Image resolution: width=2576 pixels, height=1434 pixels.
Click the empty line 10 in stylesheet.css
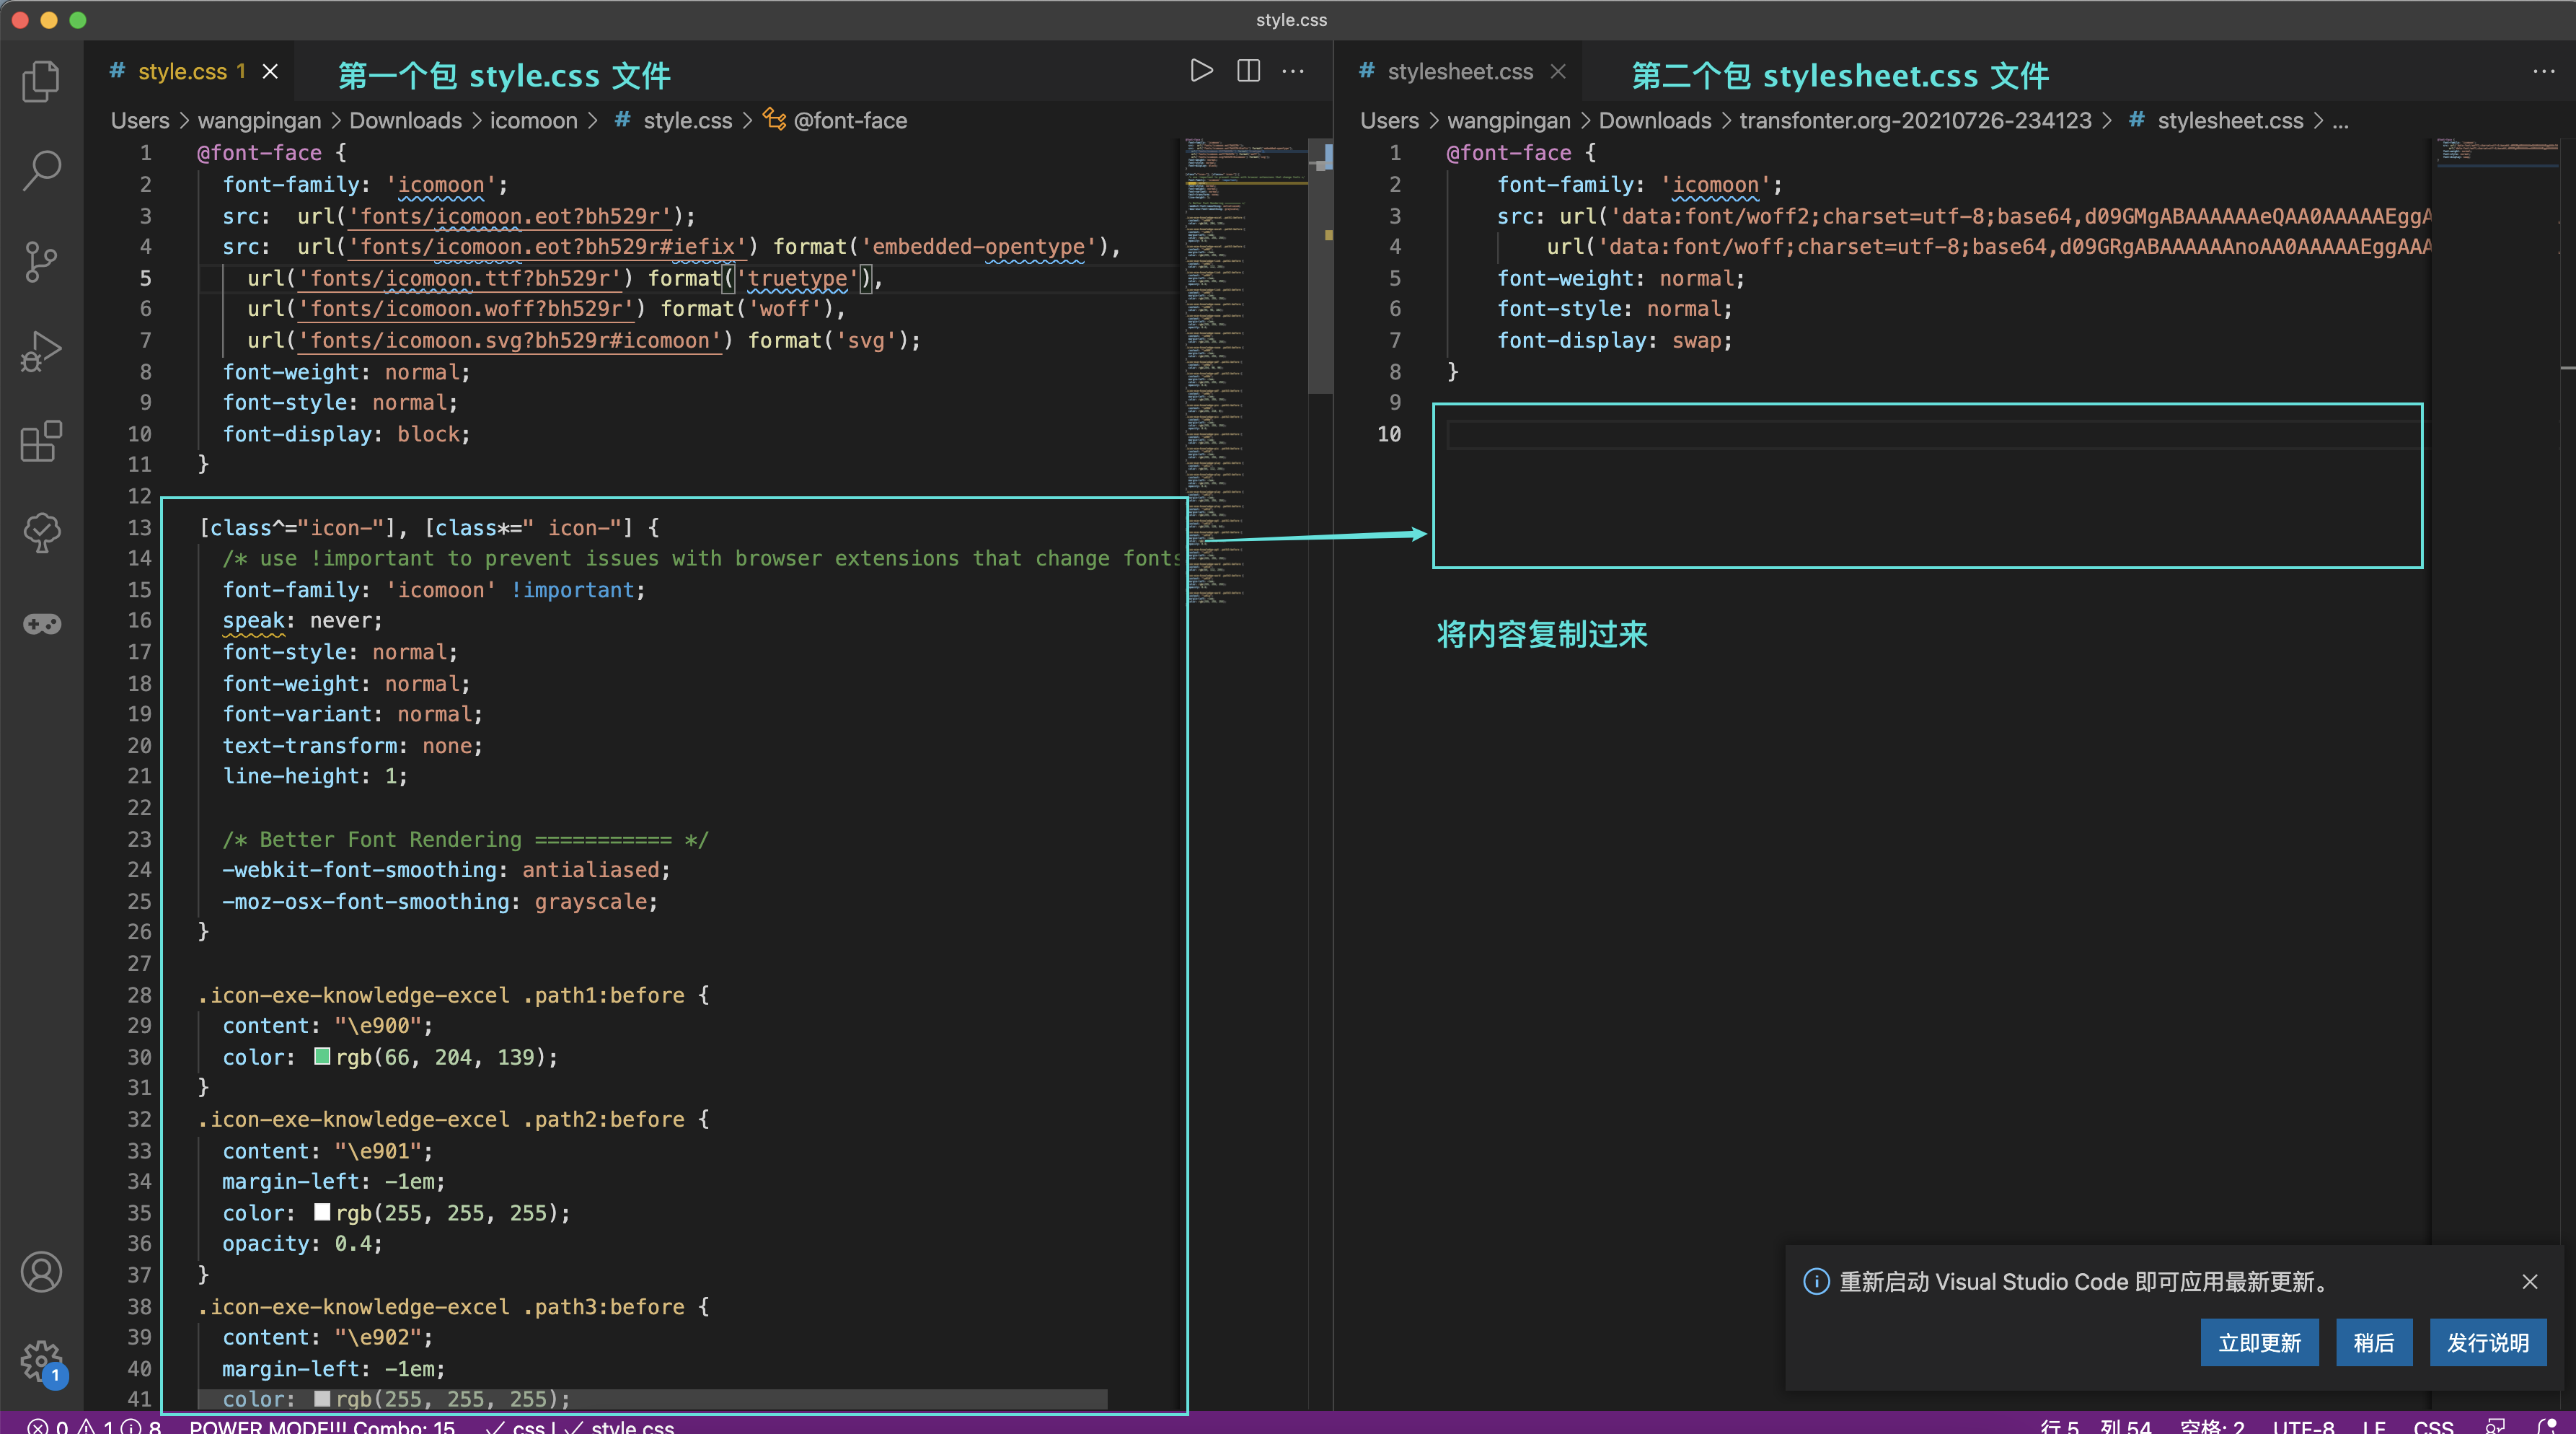[1900, 434]
